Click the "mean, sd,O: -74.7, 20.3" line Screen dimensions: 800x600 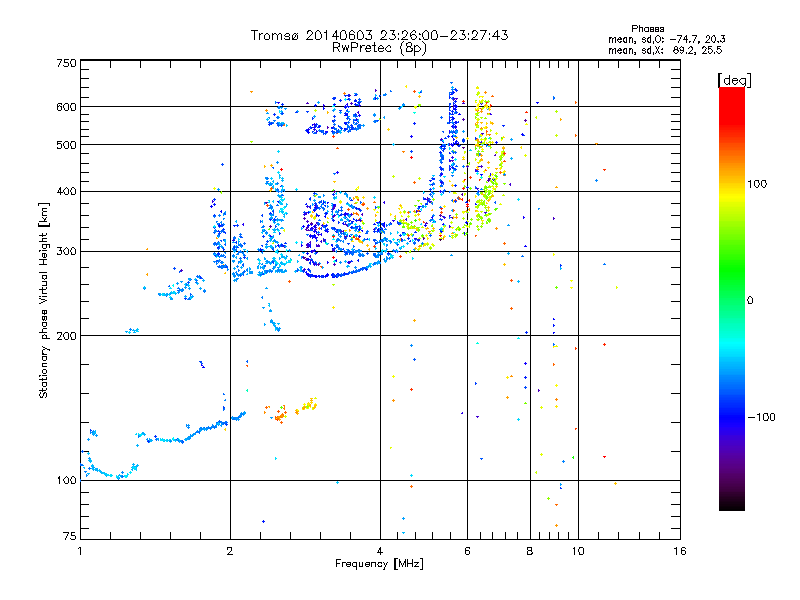point(666,39)
